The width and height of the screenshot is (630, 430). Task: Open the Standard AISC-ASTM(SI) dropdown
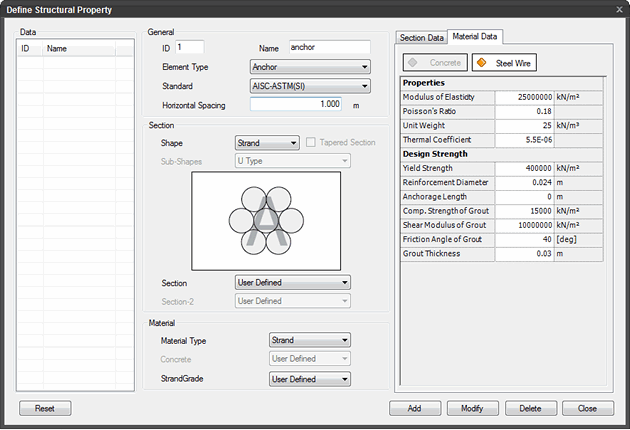click(310, 86)
